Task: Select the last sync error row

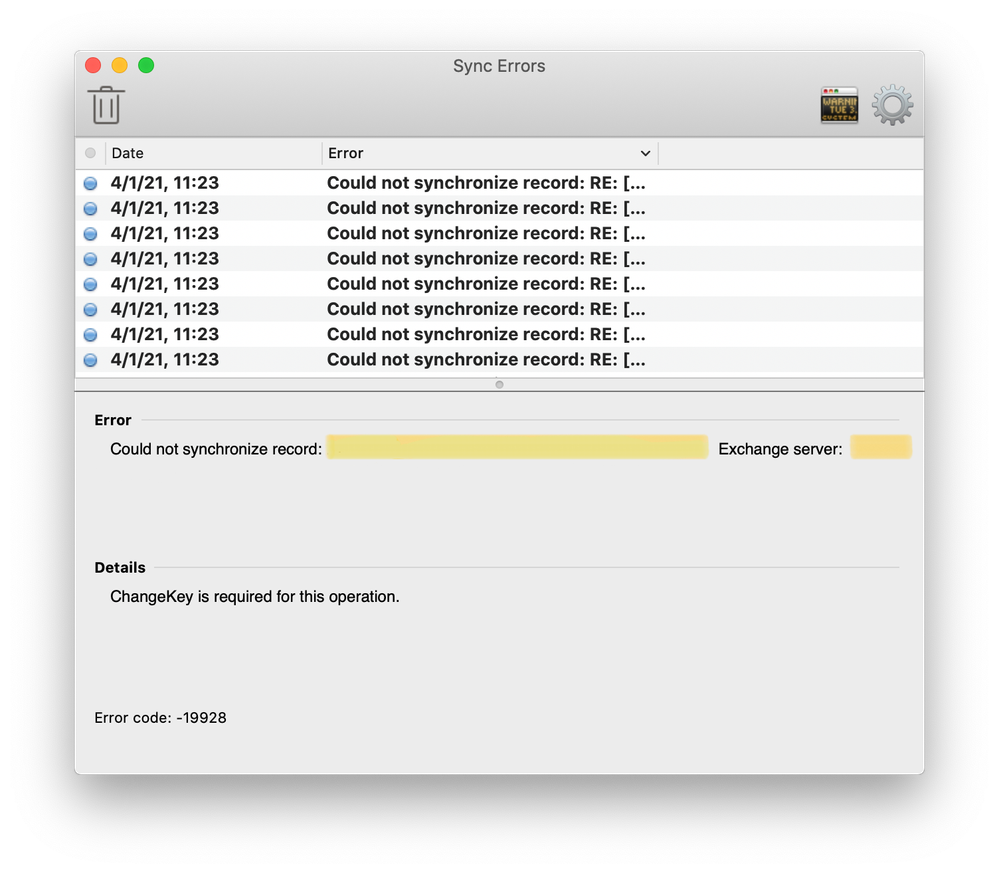Action: pos(499,359)
